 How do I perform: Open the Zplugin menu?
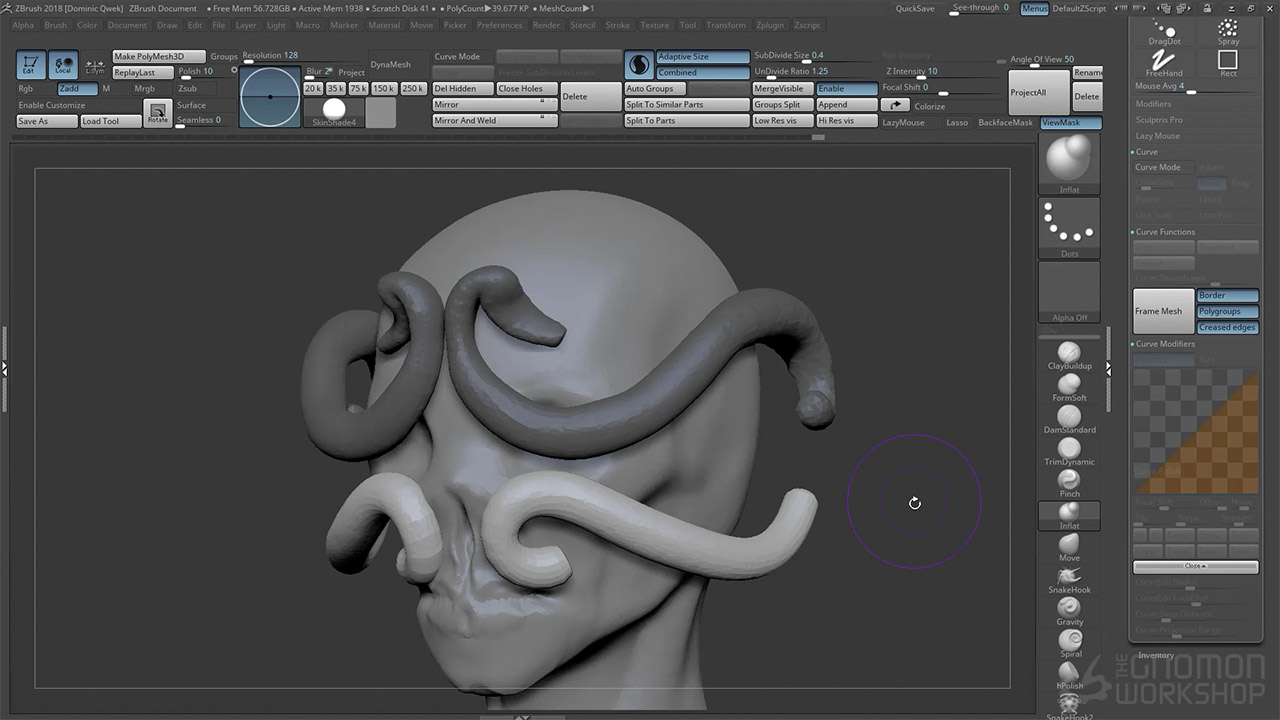tap(769, 25)
